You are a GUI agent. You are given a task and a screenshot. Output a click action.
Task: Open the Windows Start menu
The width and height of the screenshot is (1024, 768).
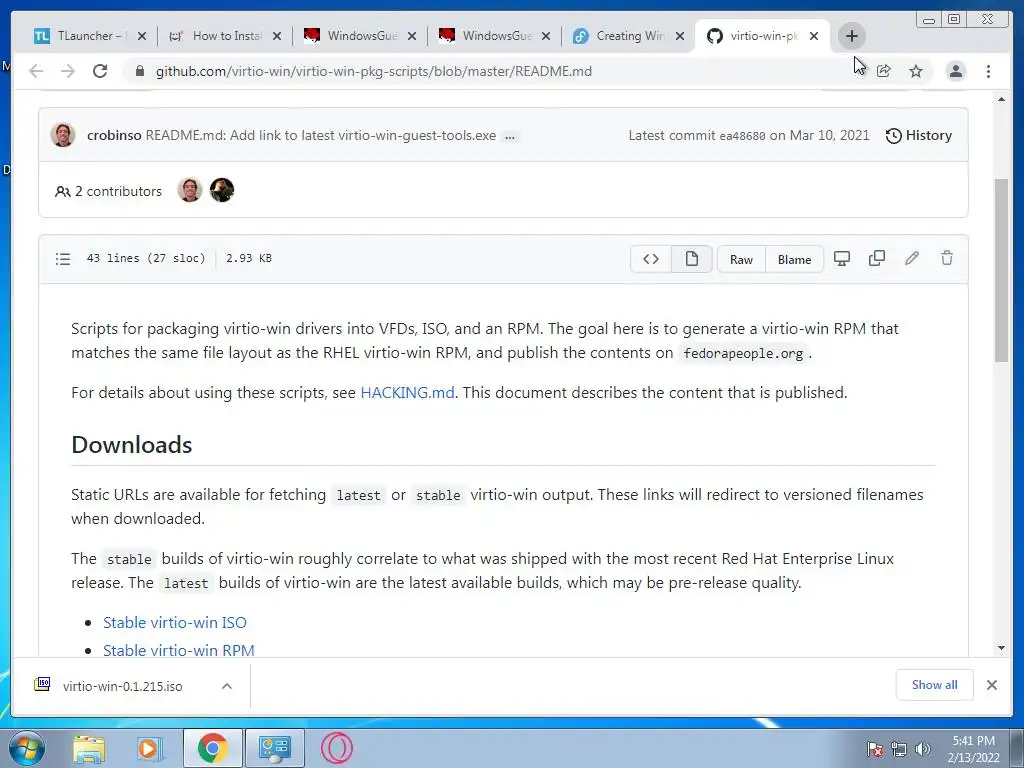click(x=27, y=748)
